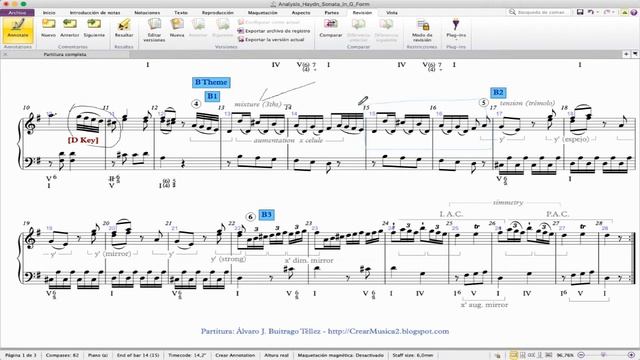This screenshot has width=640, height=360.
Task: Click the zoom slider handle
Action: tap(603, 355)
